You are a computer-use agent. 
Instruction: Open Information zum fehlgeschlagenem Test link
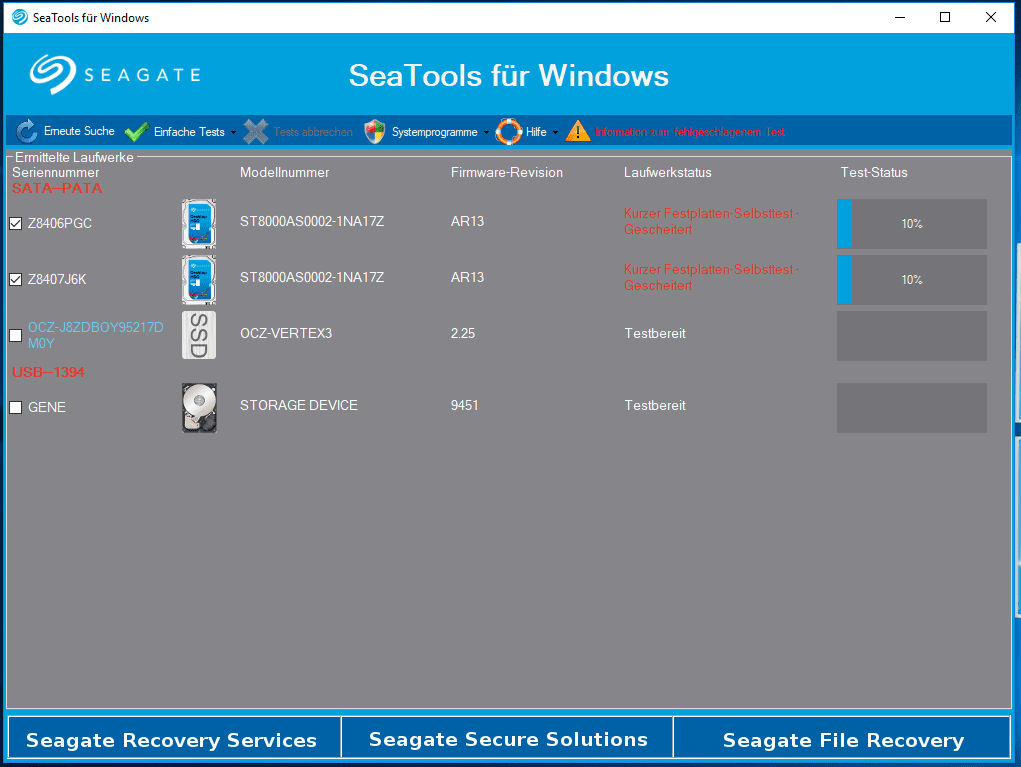690,132
